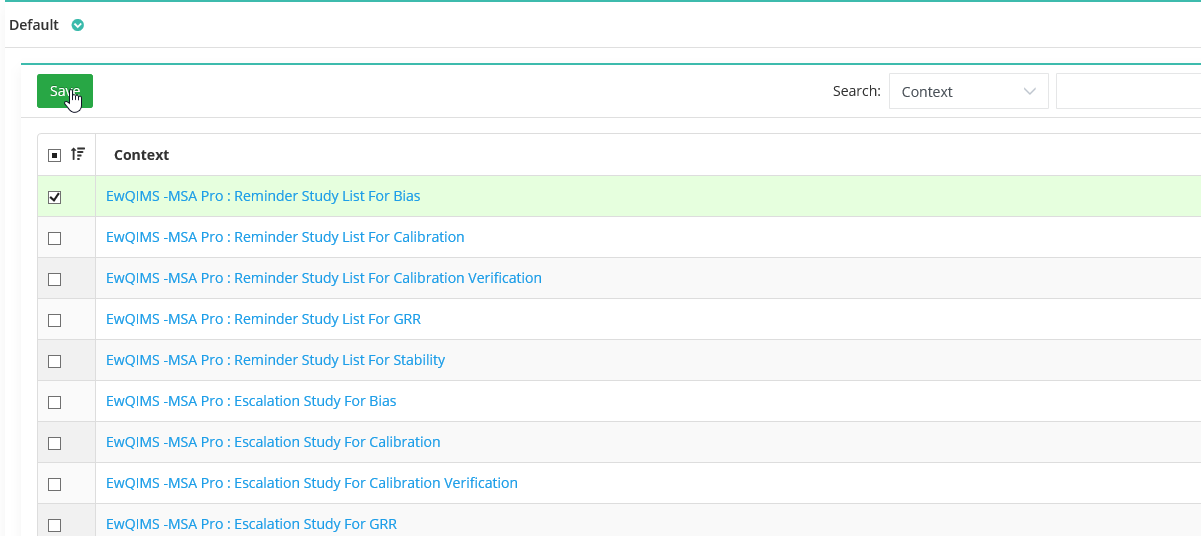1201x536 pixels.
Task: Click the sort order icon in header
Action: click(x=78, y=154)
